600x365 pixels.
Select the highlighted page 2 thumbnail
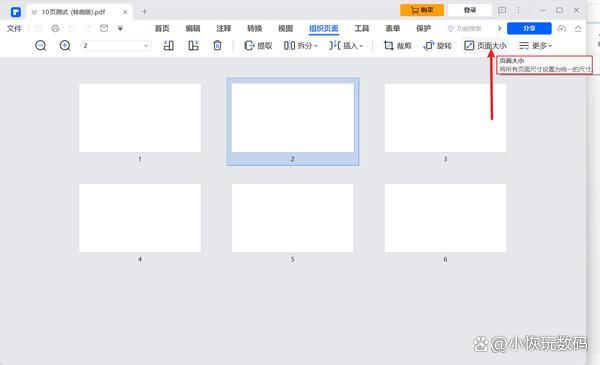pyautogui.click(x=293, y=118)
